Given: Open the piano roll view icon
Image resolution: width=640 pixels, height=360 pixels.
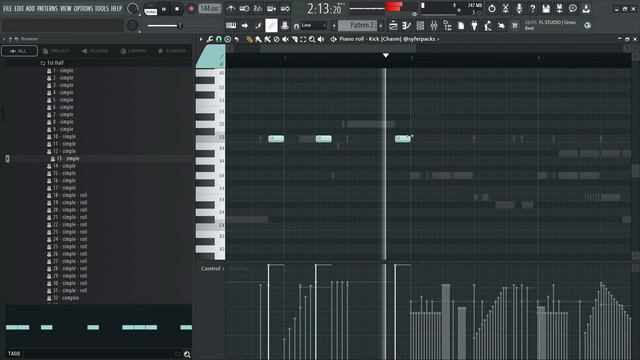Looking at the screenshot, I should pos(407,26).
